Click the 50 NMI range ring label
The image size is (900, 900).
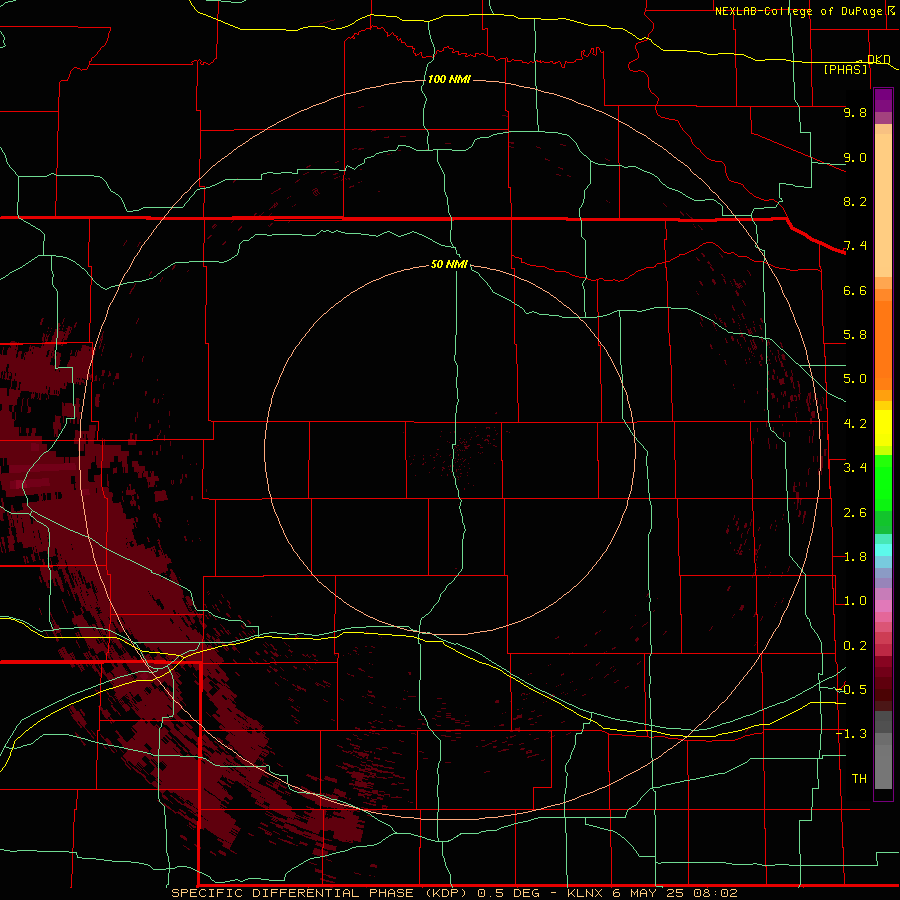coord(449,264)
